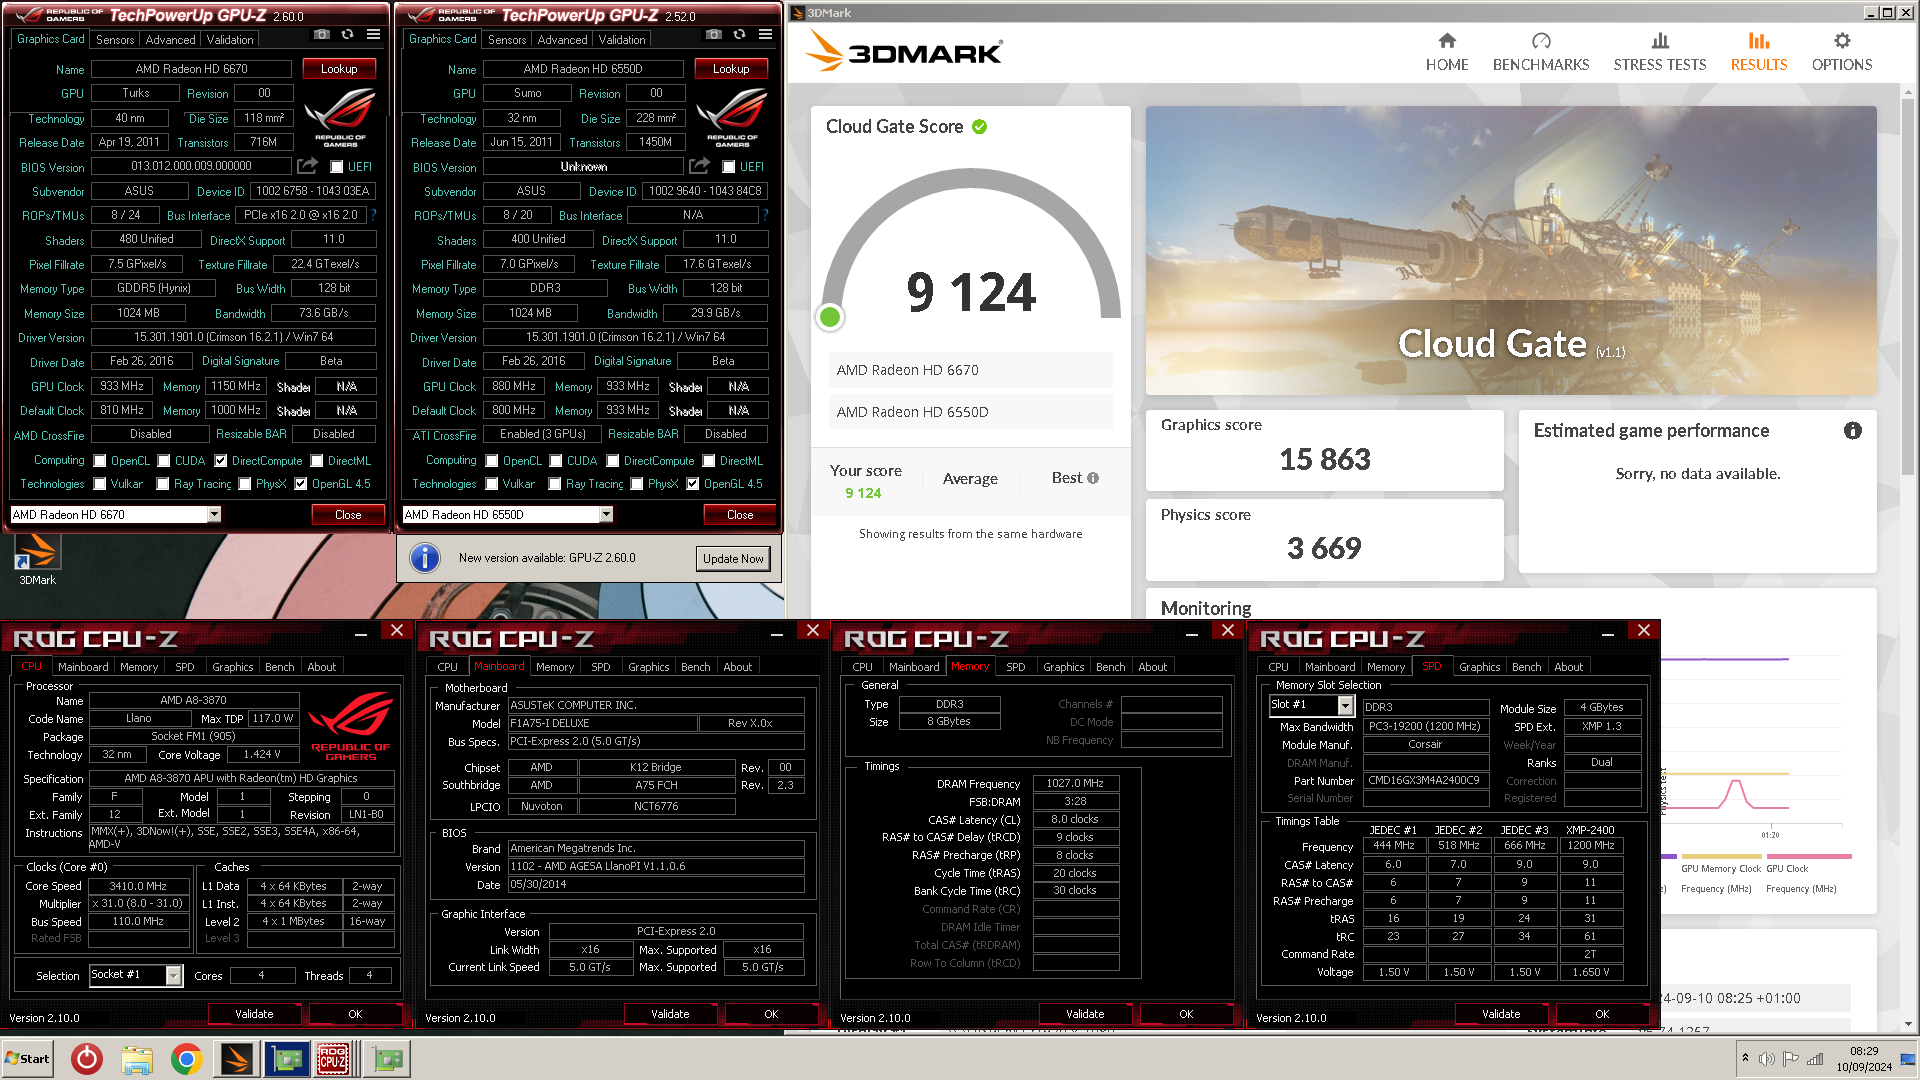Click info icon beside Estimated game performance
1920x1080 pixels.
pos(1853,431)
